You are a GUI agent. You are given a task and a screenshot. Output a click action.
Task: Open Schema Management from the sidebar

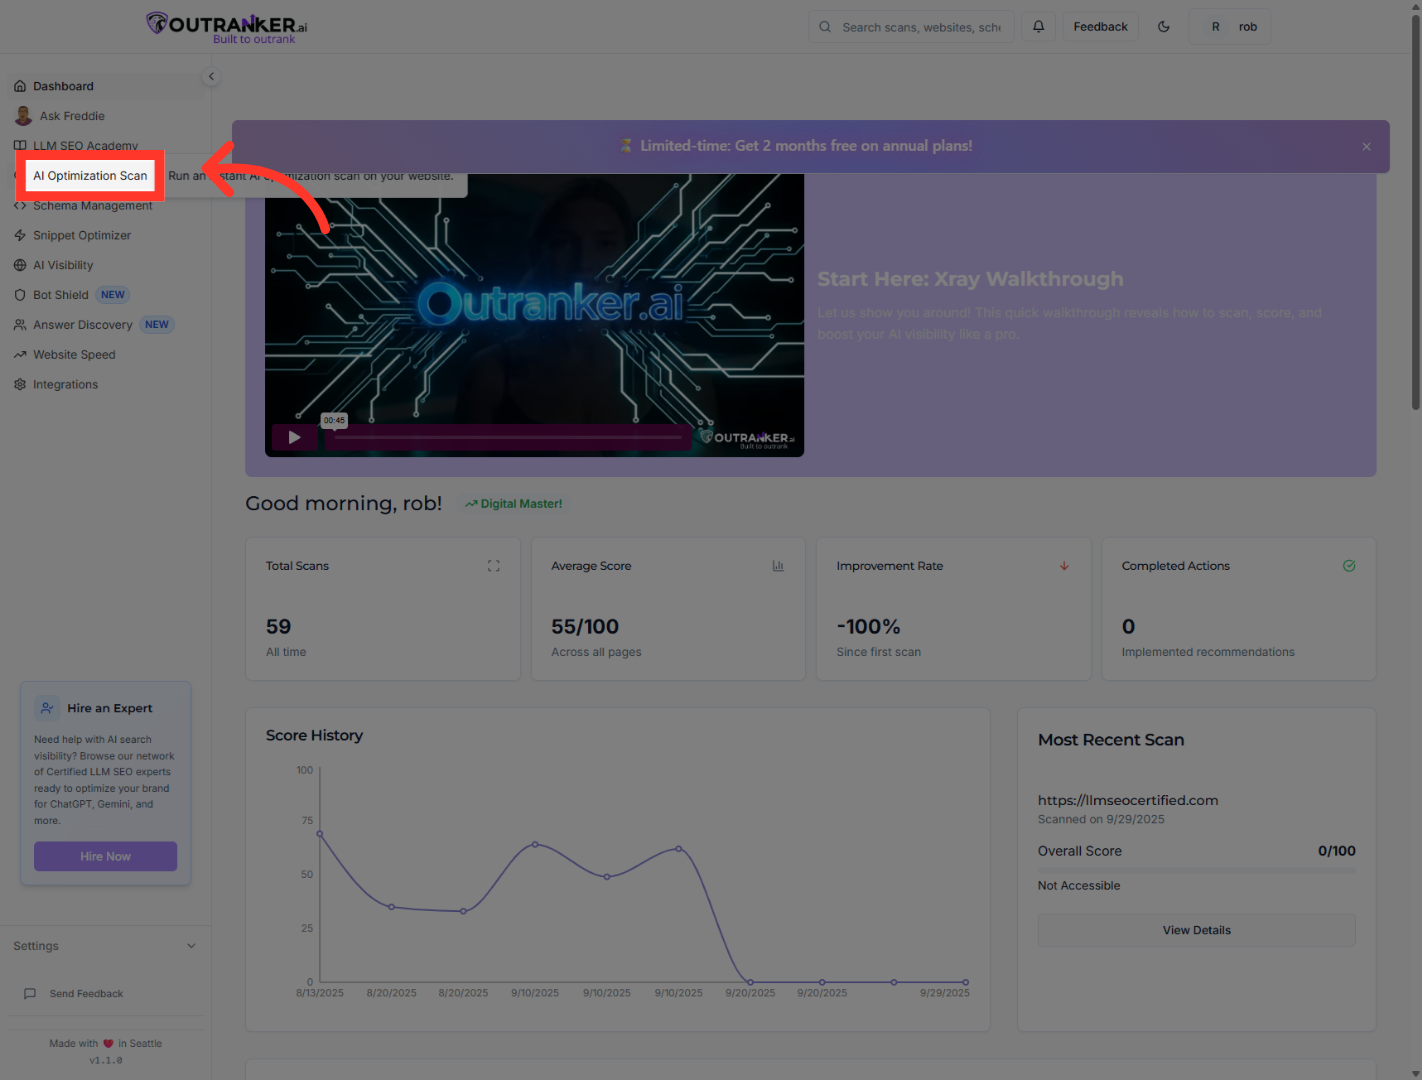point(92,205)
